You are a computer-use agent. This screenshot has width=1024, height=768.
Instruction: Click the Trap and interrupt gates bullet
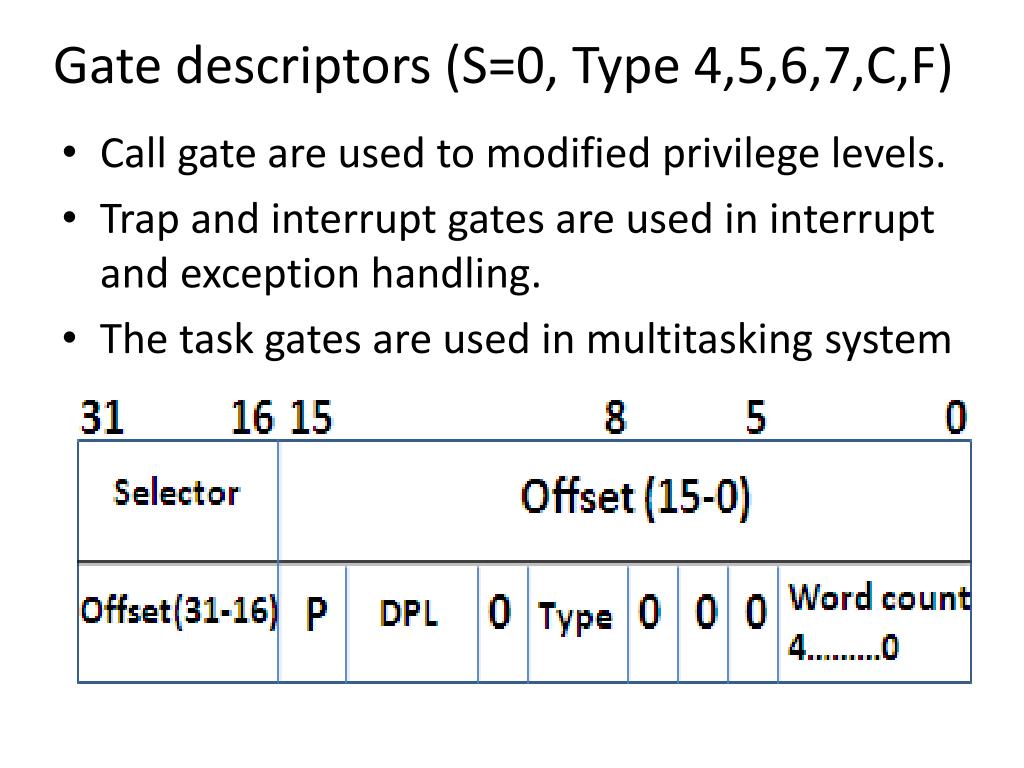click(x=517, y=246)
